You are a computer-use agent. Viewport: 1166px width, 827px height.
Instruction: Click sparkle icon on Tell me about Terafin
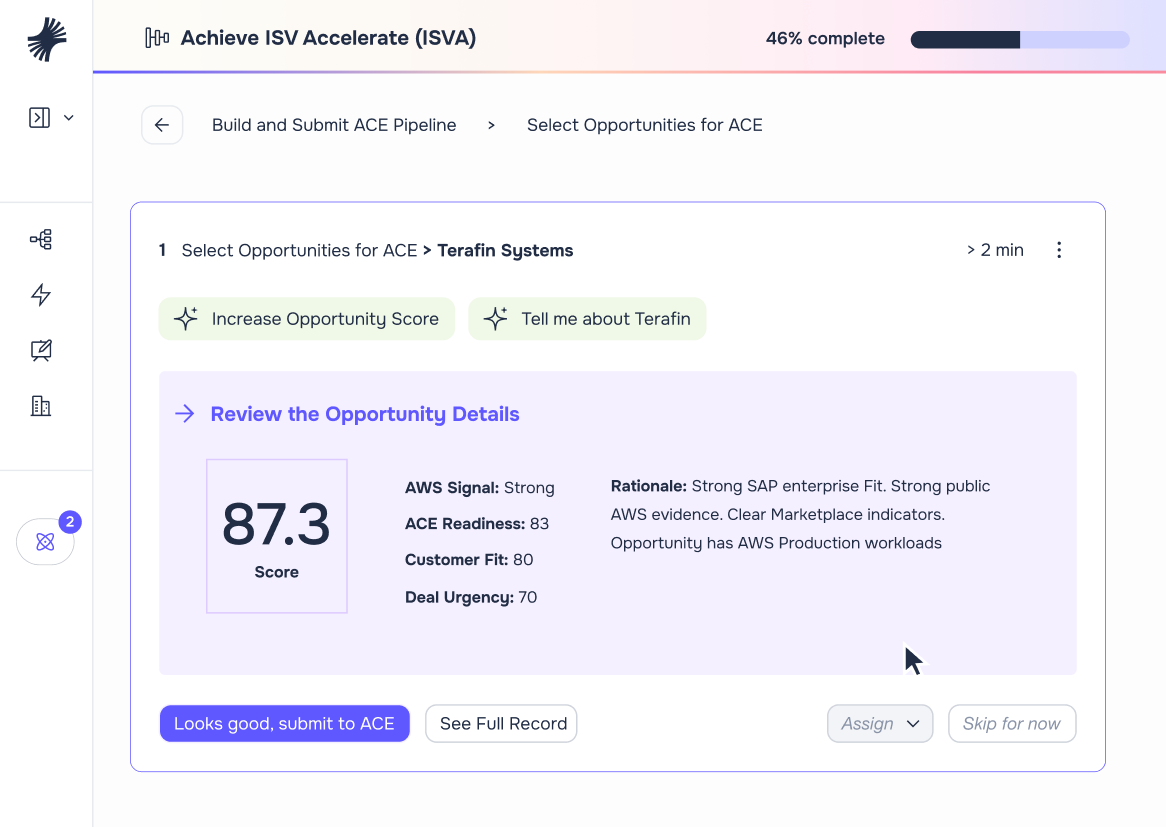pyautogui.click(x=495, y=318)
